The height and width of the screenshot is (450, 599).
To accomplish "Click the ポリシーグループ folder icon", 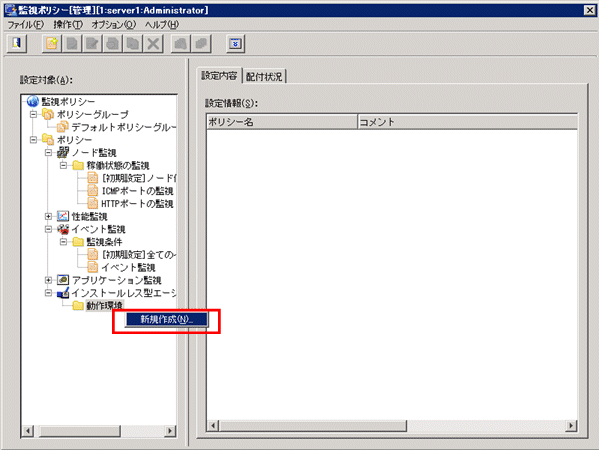I will point(48,114).
